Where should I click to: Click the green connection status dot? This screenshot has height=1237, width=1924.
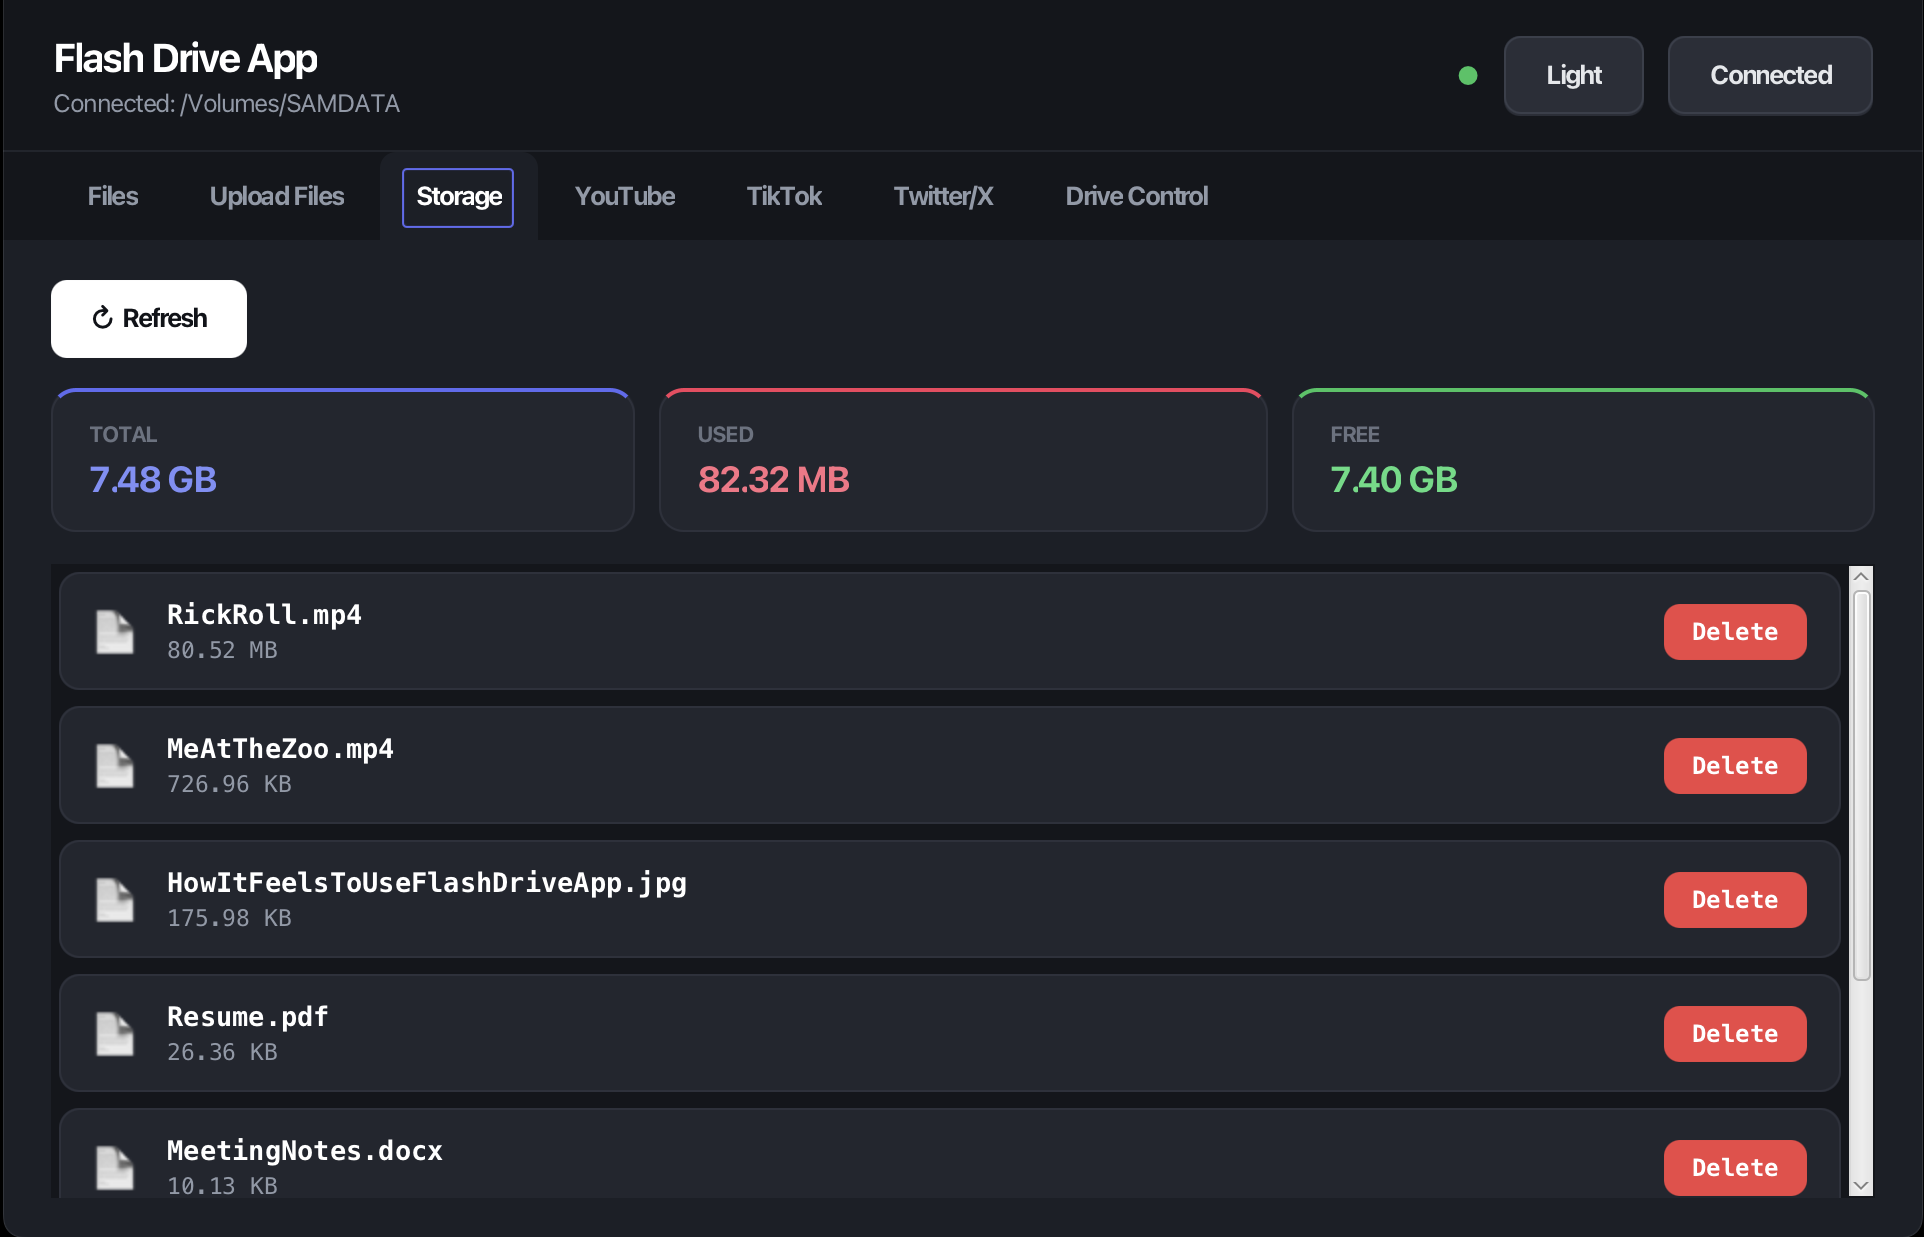pyautogui.click(x=1468, y=76)
